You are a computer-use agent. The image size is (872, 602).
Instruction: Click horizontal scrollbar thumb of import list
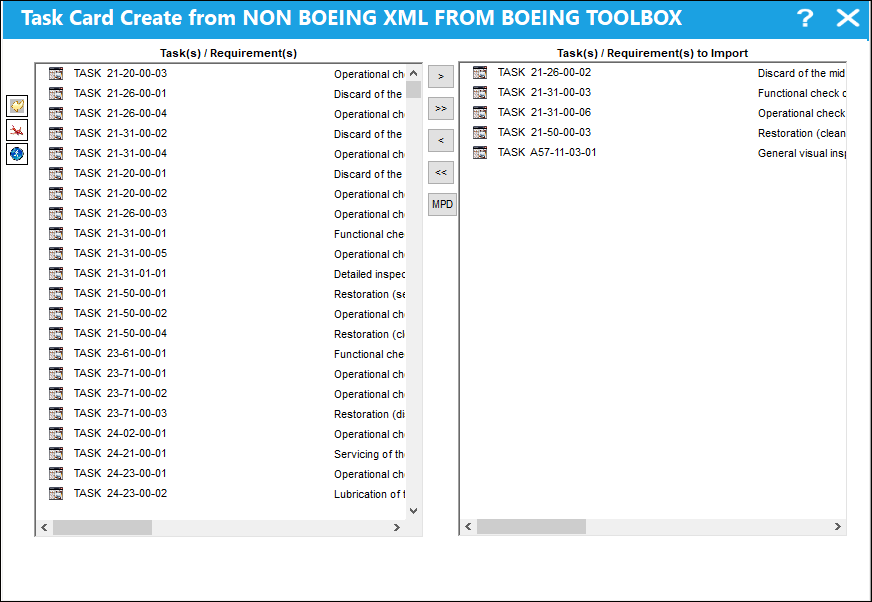tap(531, 526)
